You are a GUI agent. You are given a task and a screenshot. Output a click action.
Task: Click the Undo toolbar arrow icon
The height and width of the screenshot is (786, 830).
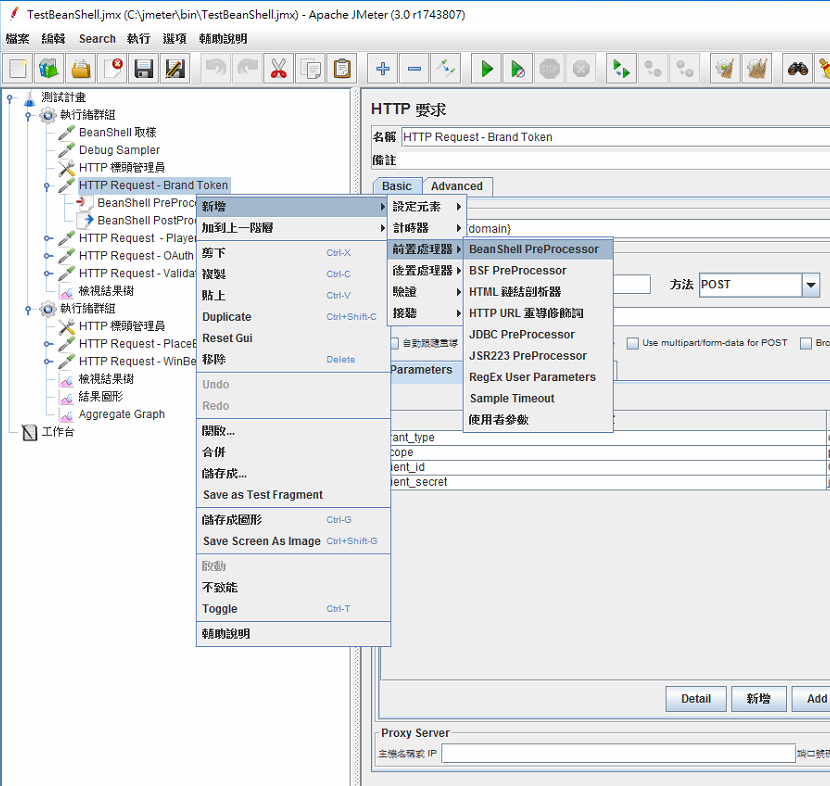216,69
